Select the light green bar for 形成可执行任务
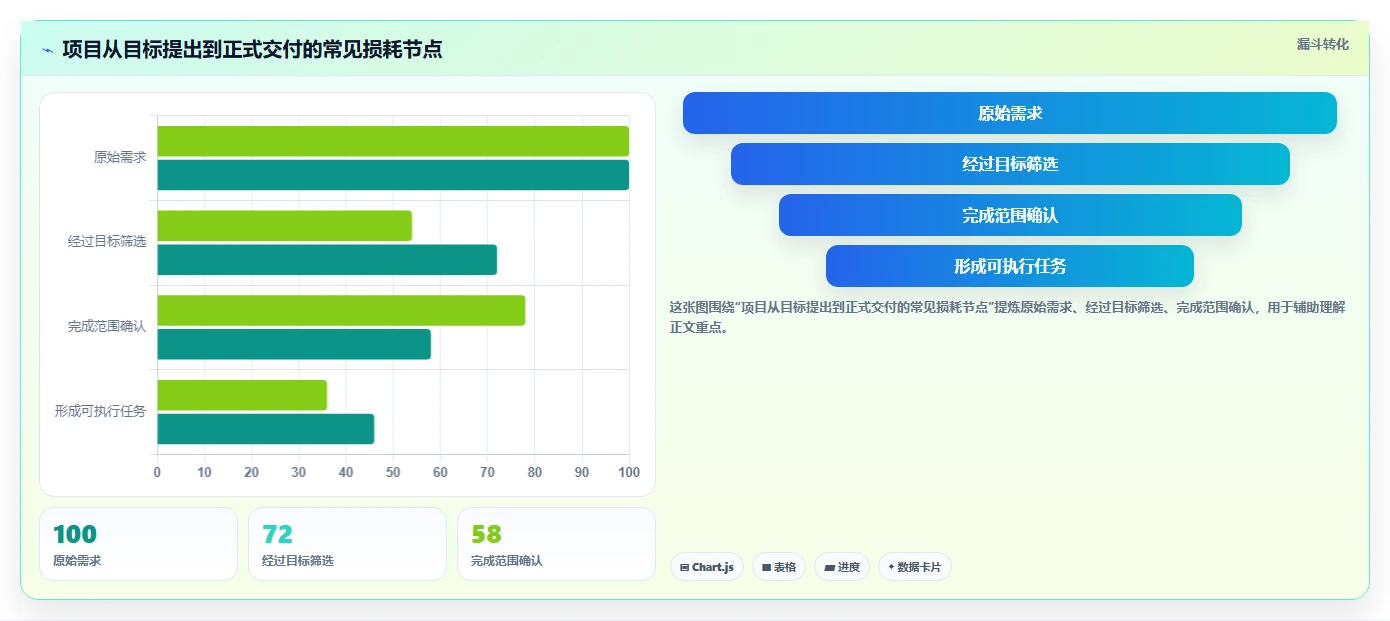 click(242, 395)
